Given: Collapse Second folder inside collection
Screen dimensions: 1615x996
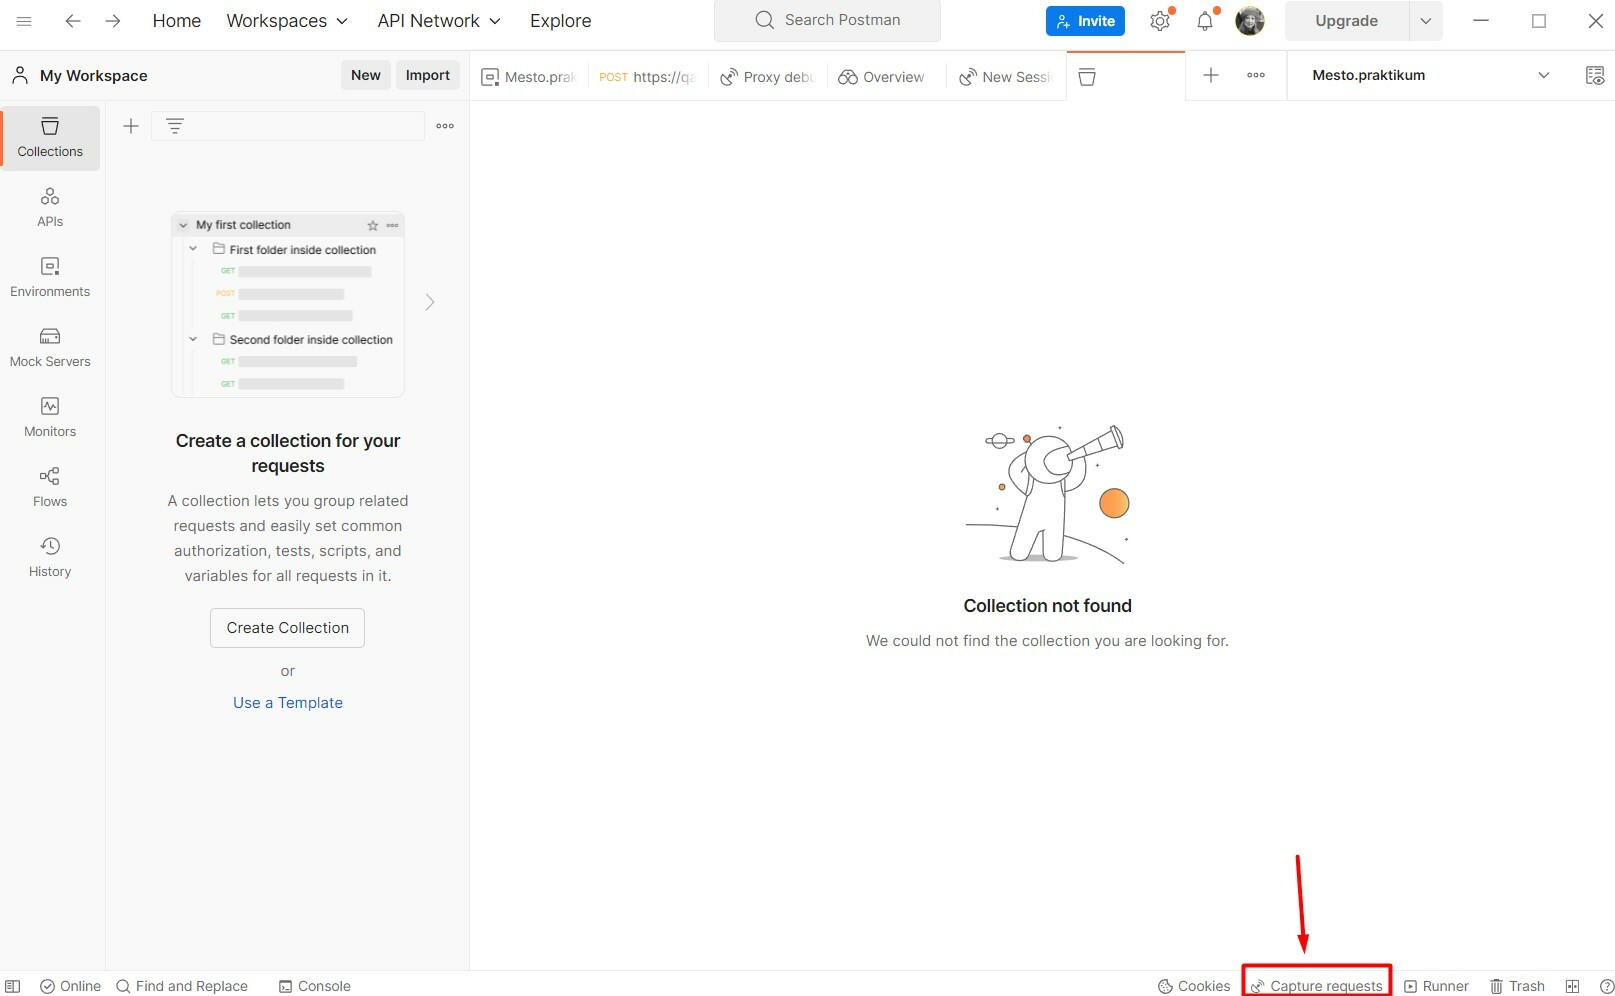Looking at the screenshot, I should [x=193, y=339].
